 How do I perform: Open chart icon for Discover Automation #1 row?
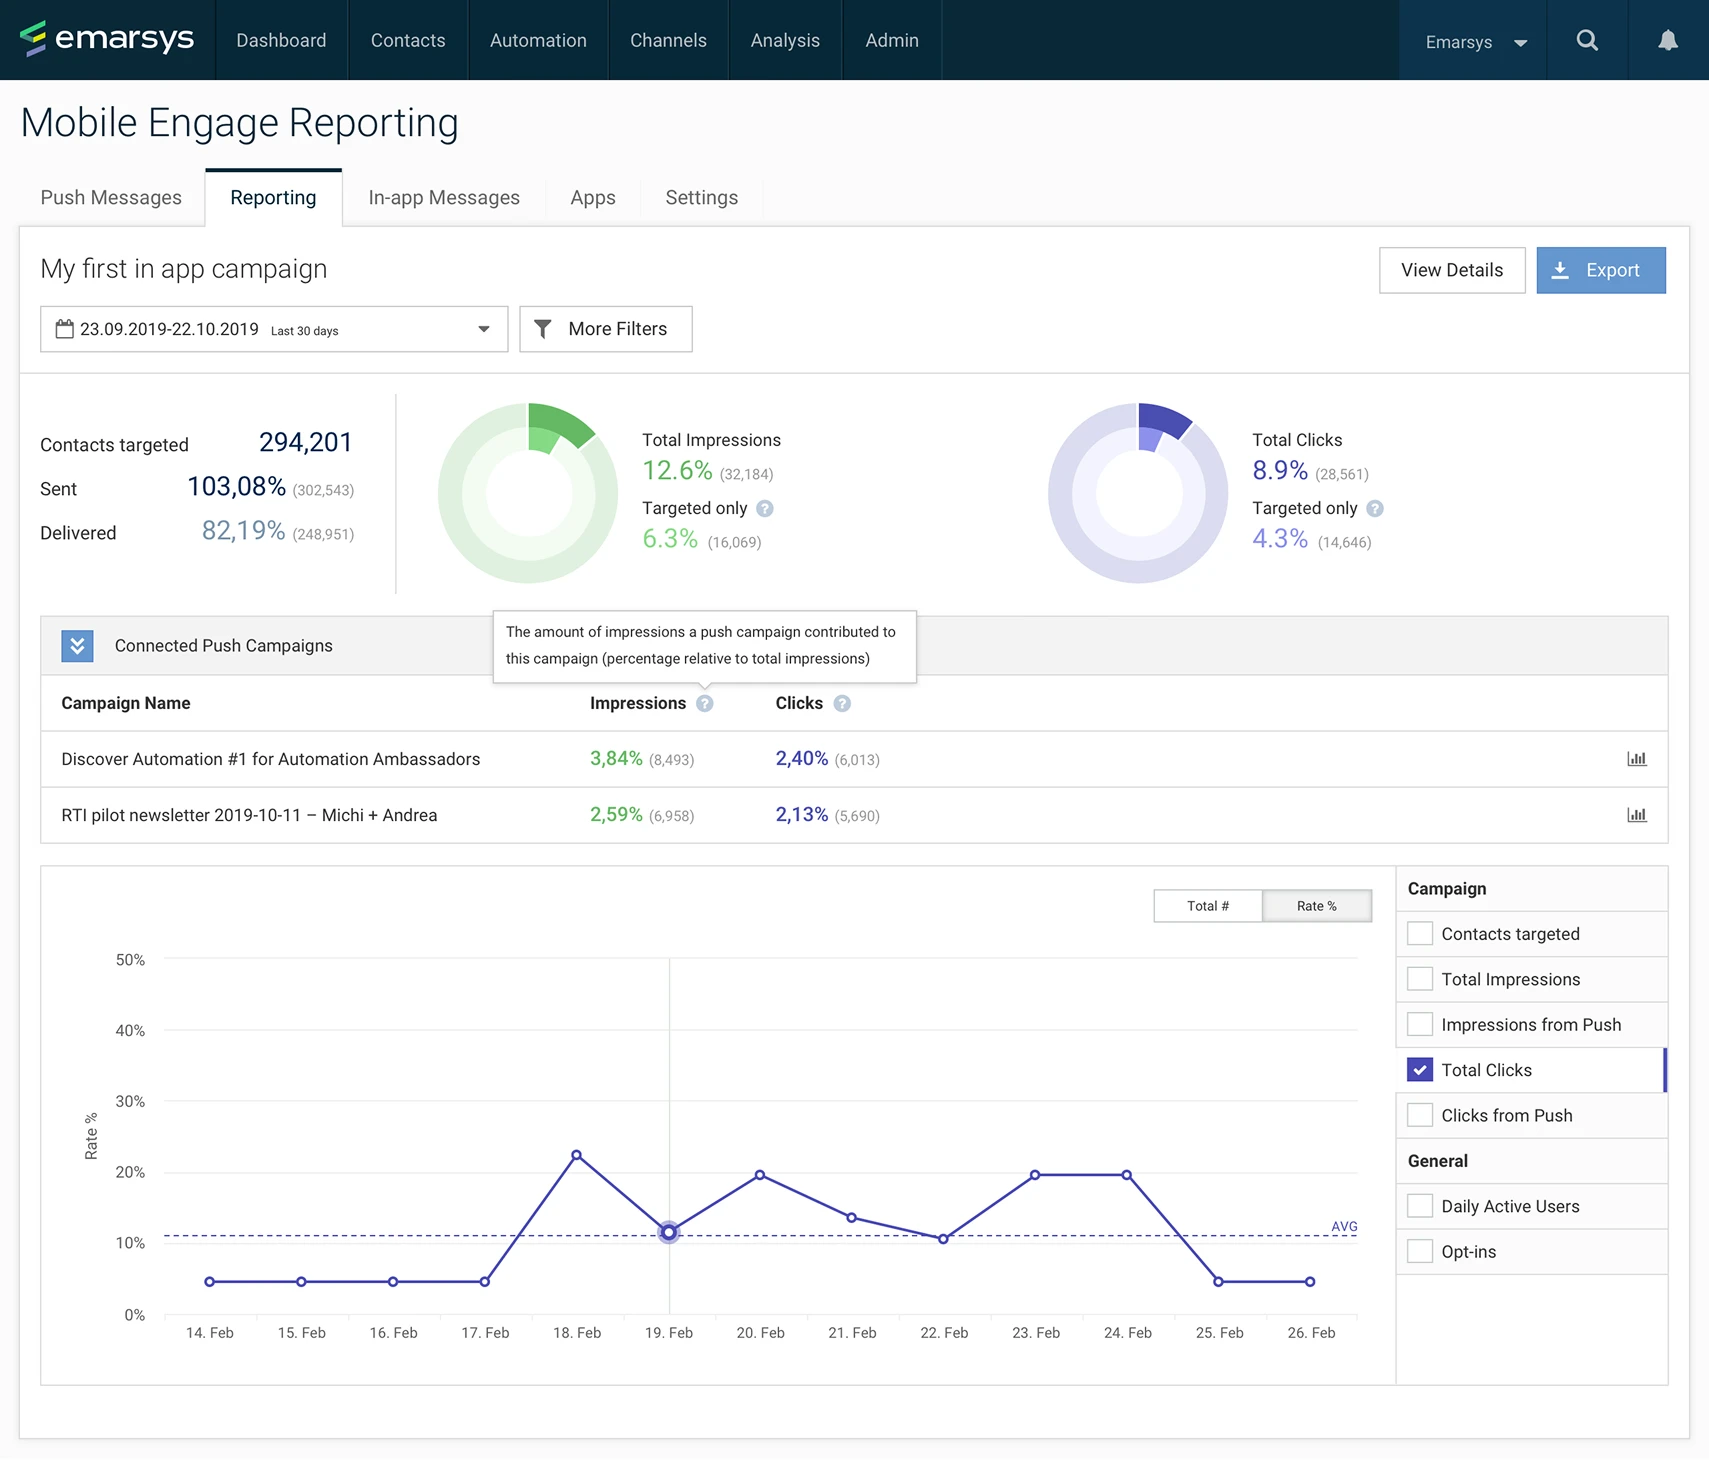pyautogui.click(x=1636, y=759)
